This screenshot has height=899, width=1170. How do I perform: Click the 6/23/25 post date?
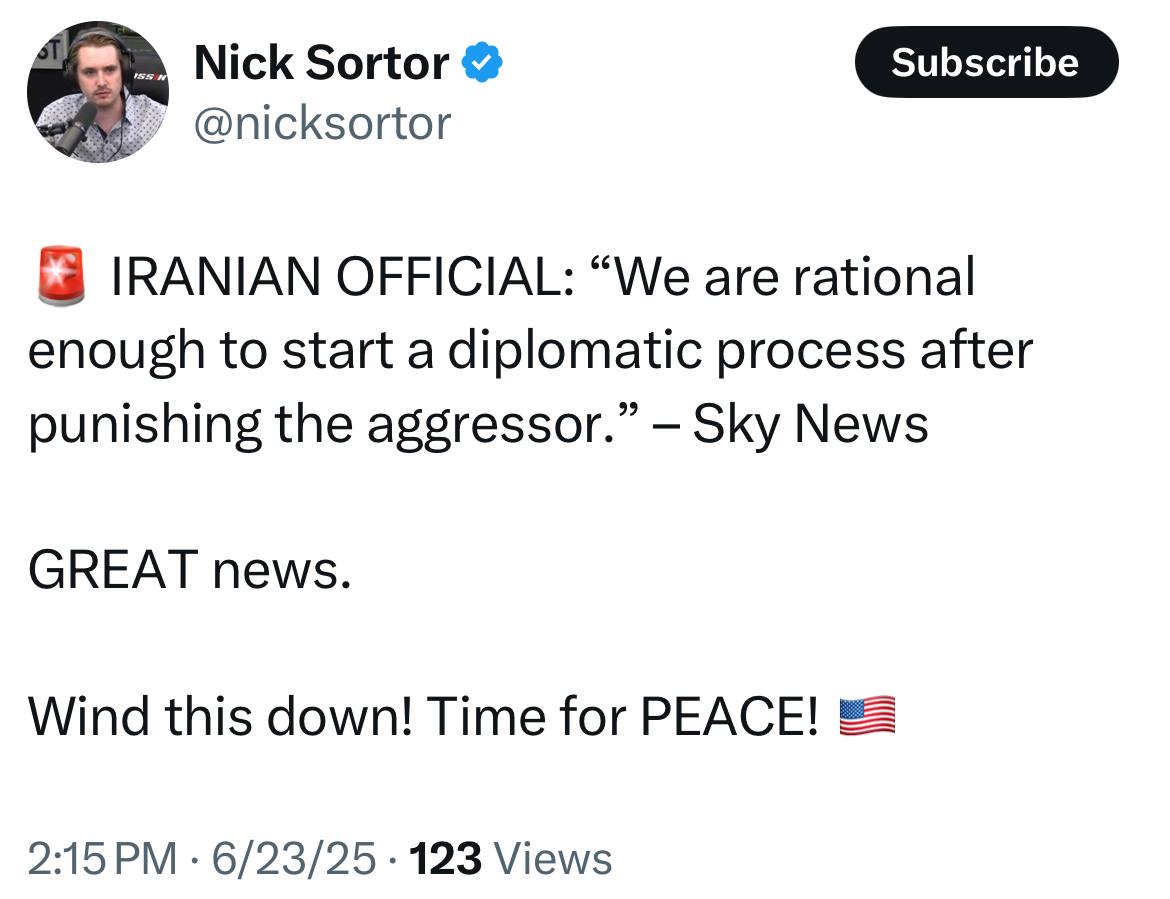click(x=293, y=858)
